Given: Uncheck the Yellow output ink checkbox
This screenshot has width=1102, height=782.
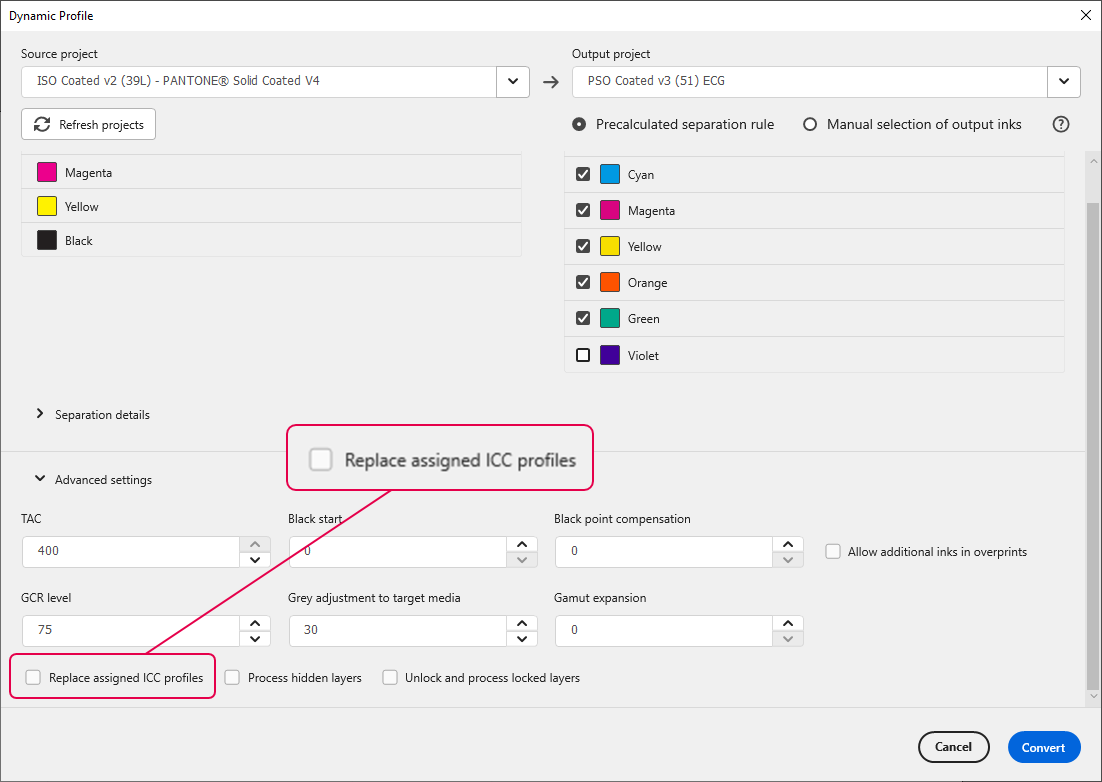Looking at the screenshot, I should [x=583, y=247].
